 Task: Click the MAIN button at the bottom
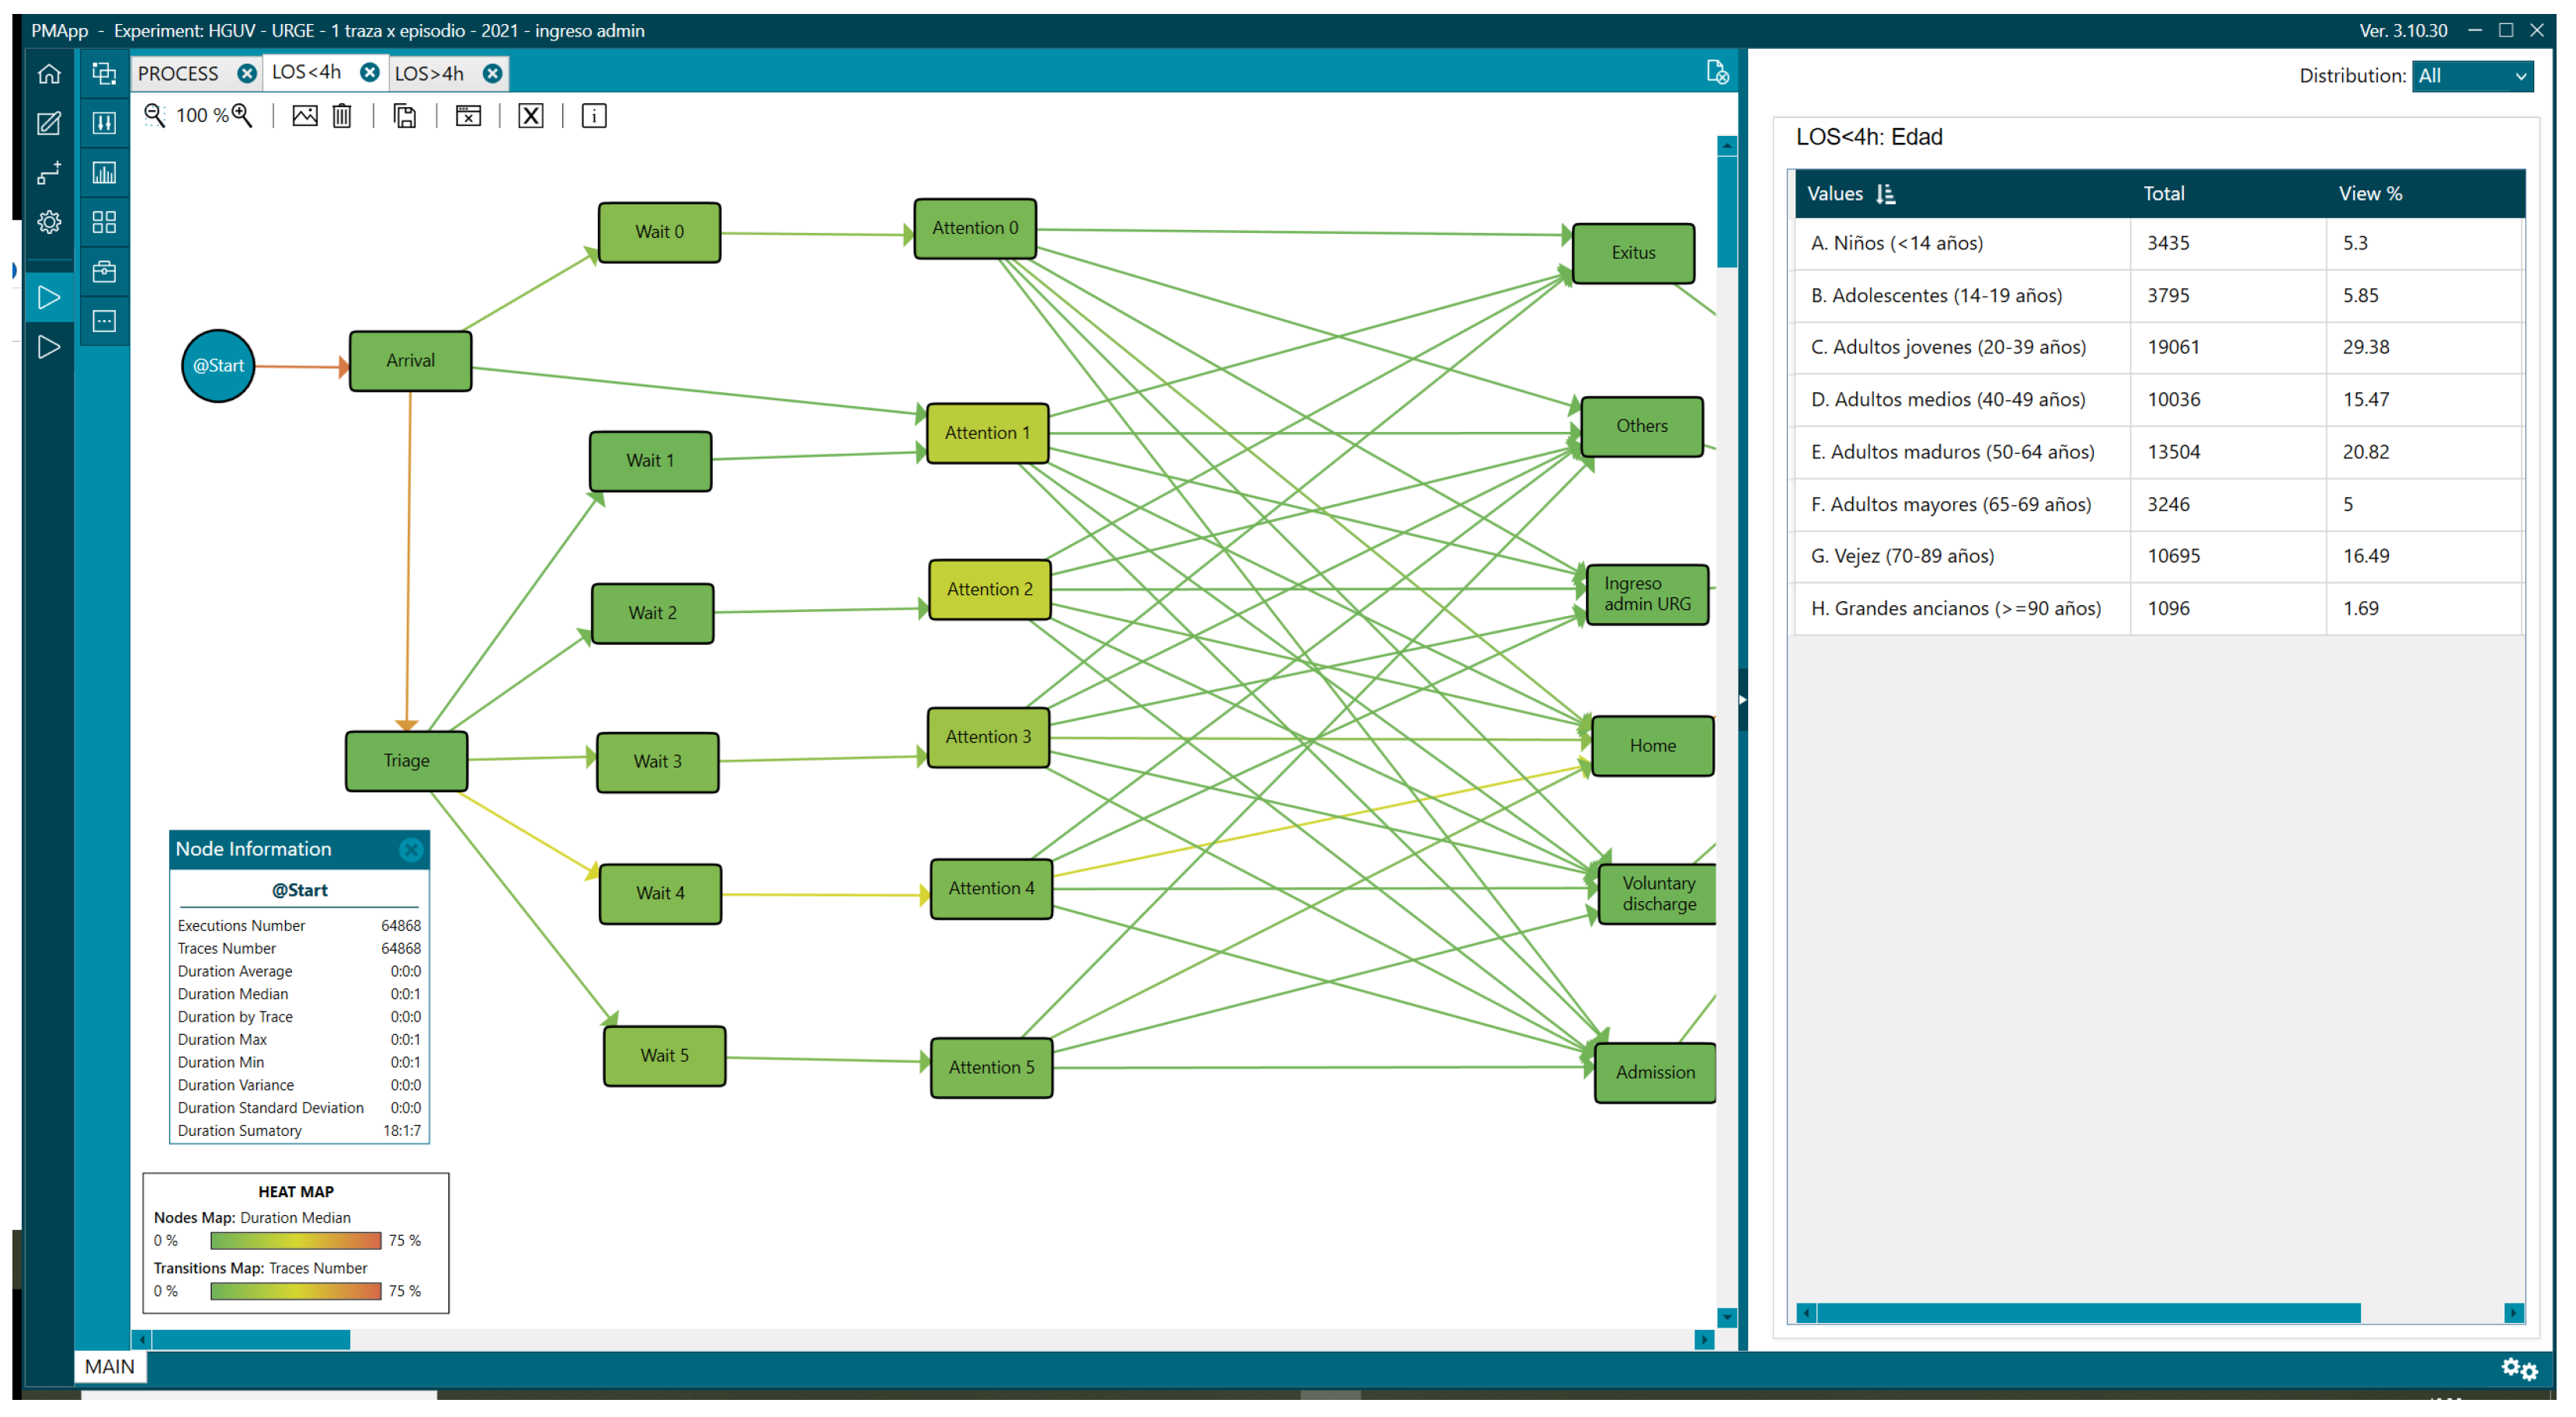click(x=109, y=1366)
